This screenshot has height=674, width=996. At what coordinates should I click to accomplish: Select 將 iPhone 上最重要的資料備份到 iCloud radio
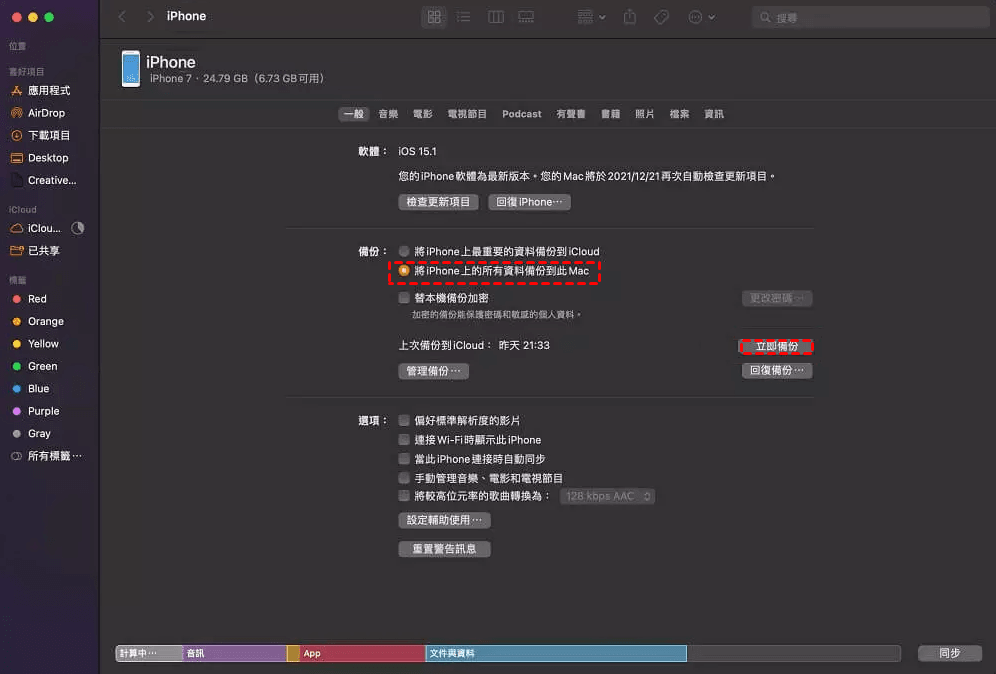click(404, 251)
